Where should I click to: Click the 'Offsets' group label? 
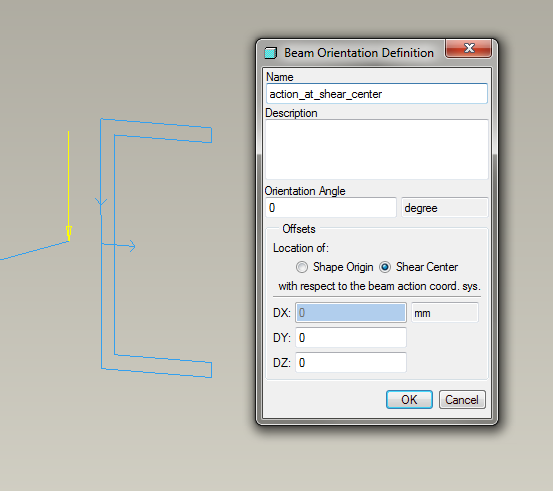coord(299,229)
